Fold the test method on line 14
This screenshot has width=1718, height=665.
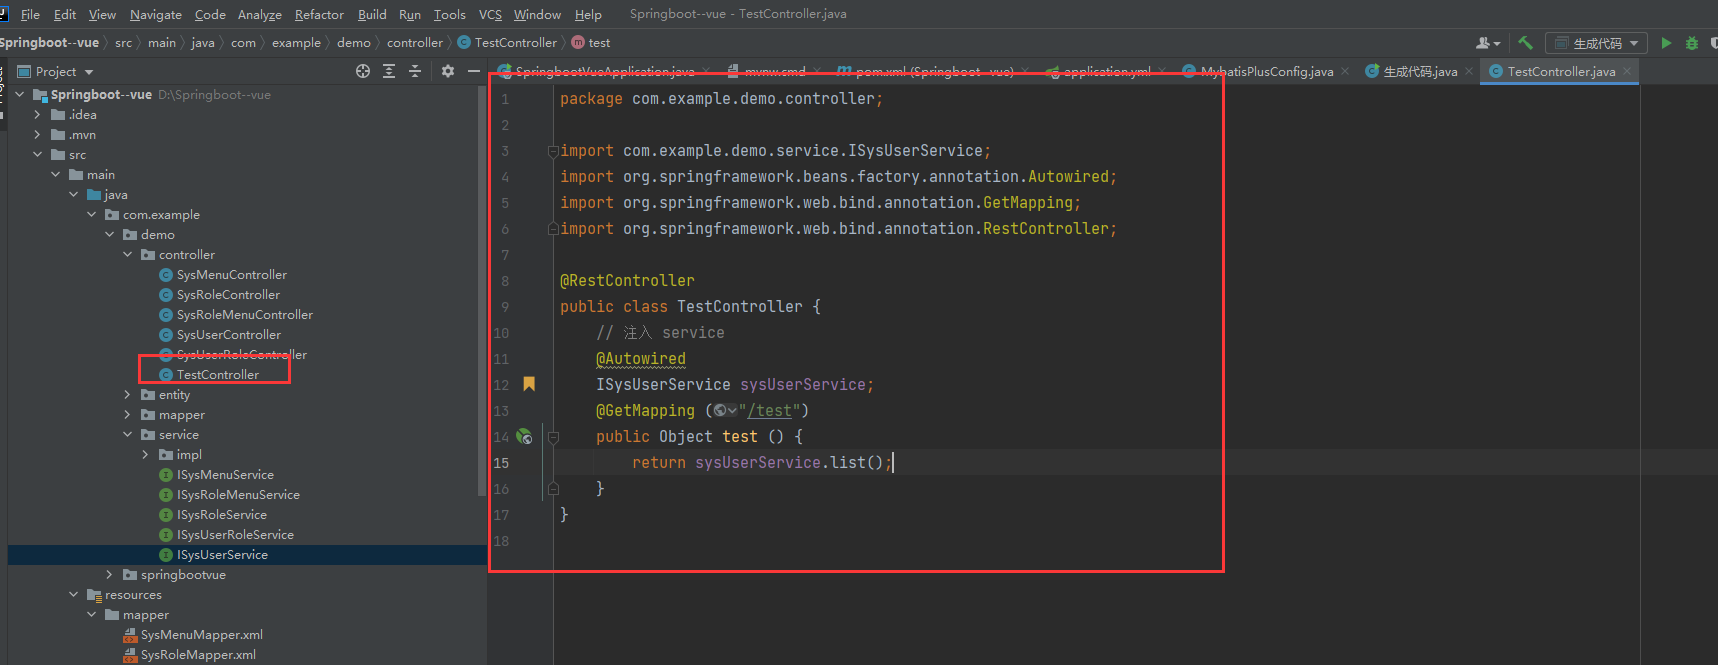pyautogui.click(x=552, y=437)
